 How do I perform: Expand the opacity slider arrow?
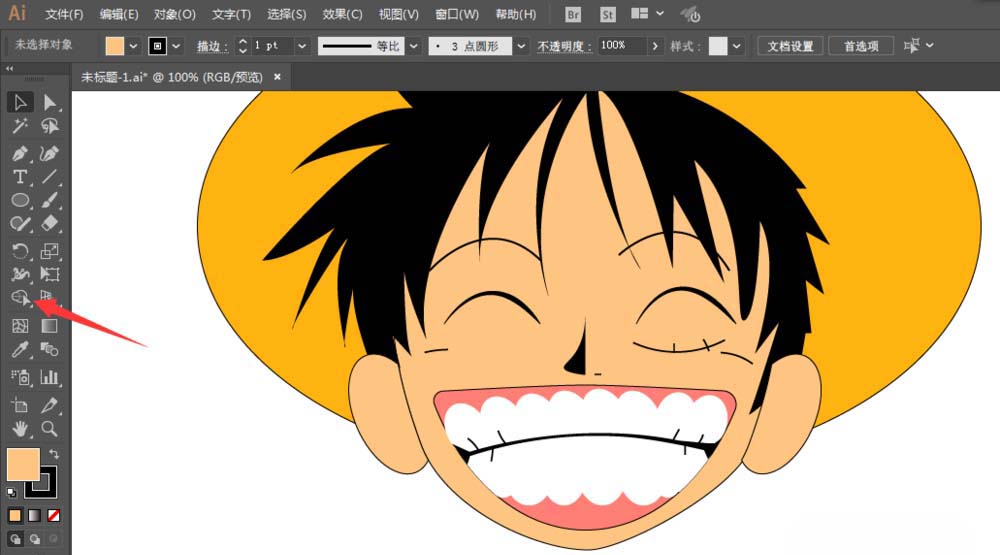[654, 46]
